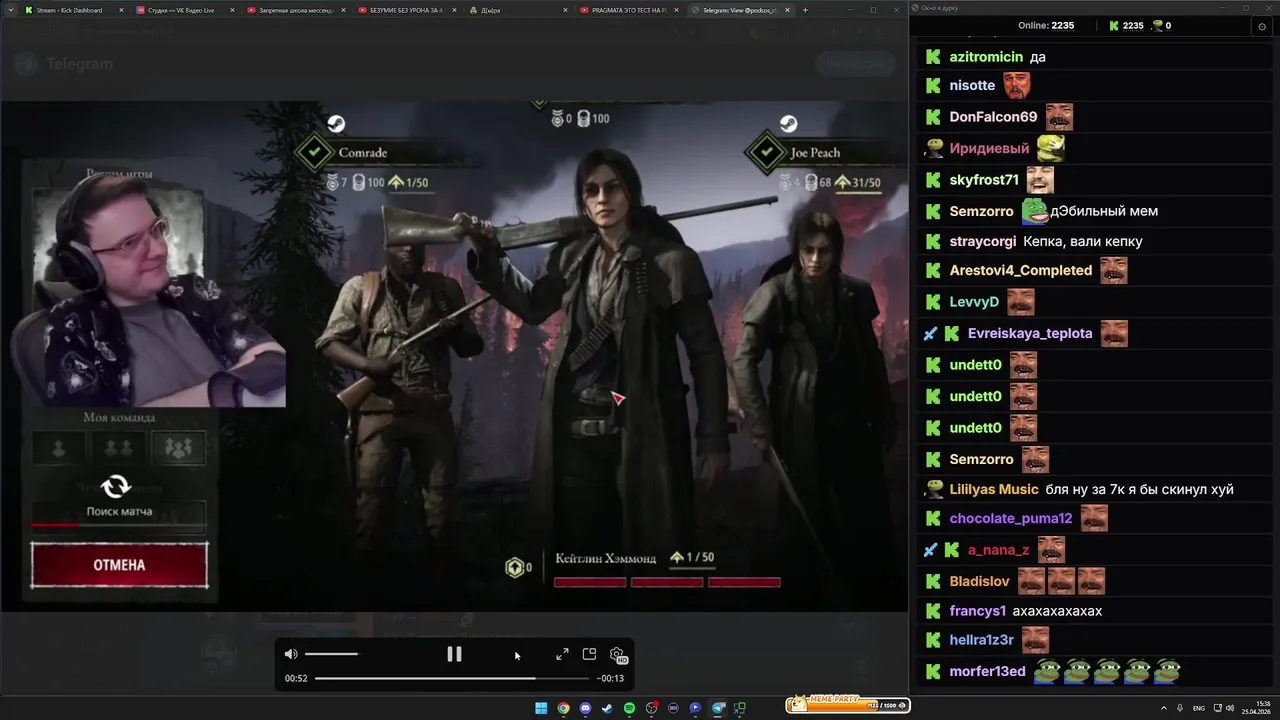Click the Joe Peach ready checkmark diamond
This screenshot has width=1280, height=720.
766,152
